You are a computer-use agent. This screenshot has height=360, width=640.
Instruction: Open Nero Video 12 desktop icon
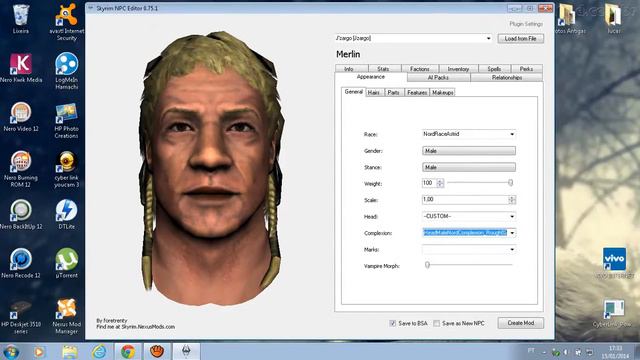[x=21, y=117]
